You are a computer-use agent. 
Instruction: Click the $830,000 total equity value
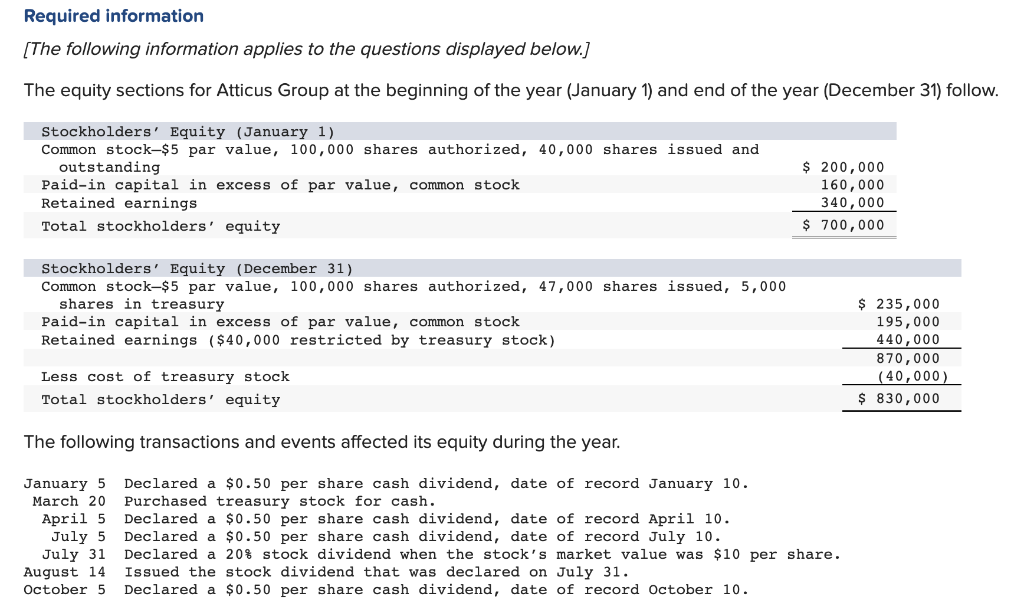coord(899,398)
